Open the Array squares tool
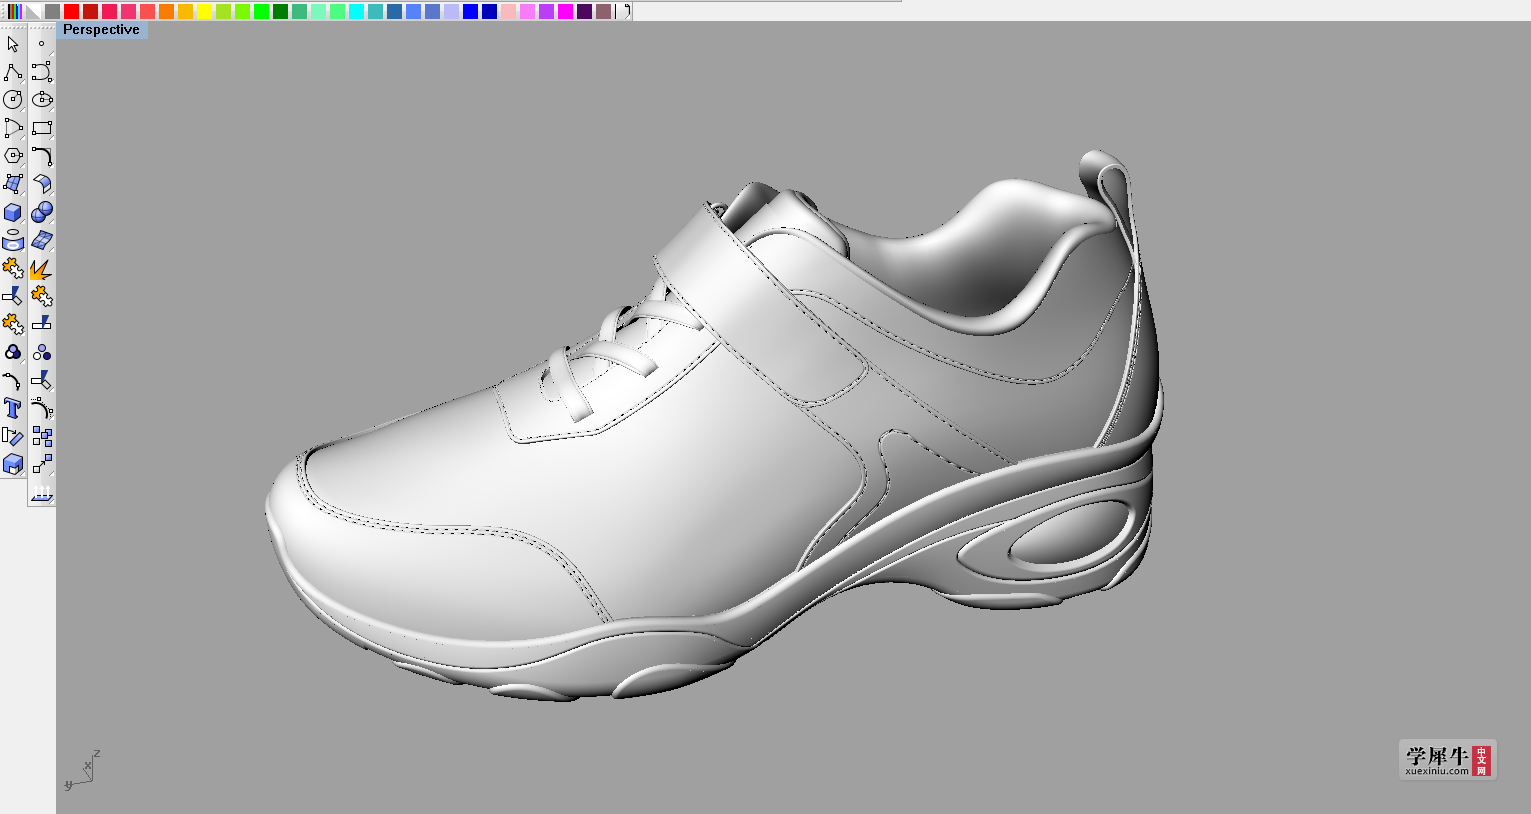 pos(41,436)
